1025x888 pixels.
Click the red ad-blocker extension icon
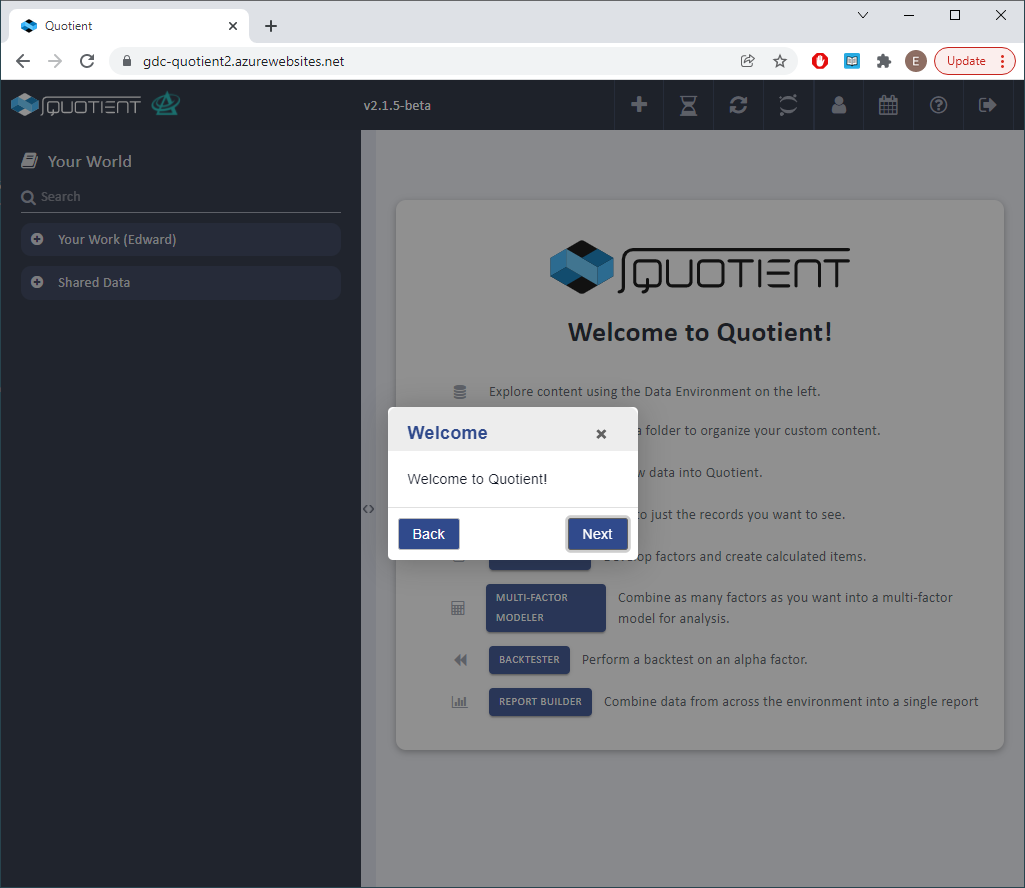820,61
